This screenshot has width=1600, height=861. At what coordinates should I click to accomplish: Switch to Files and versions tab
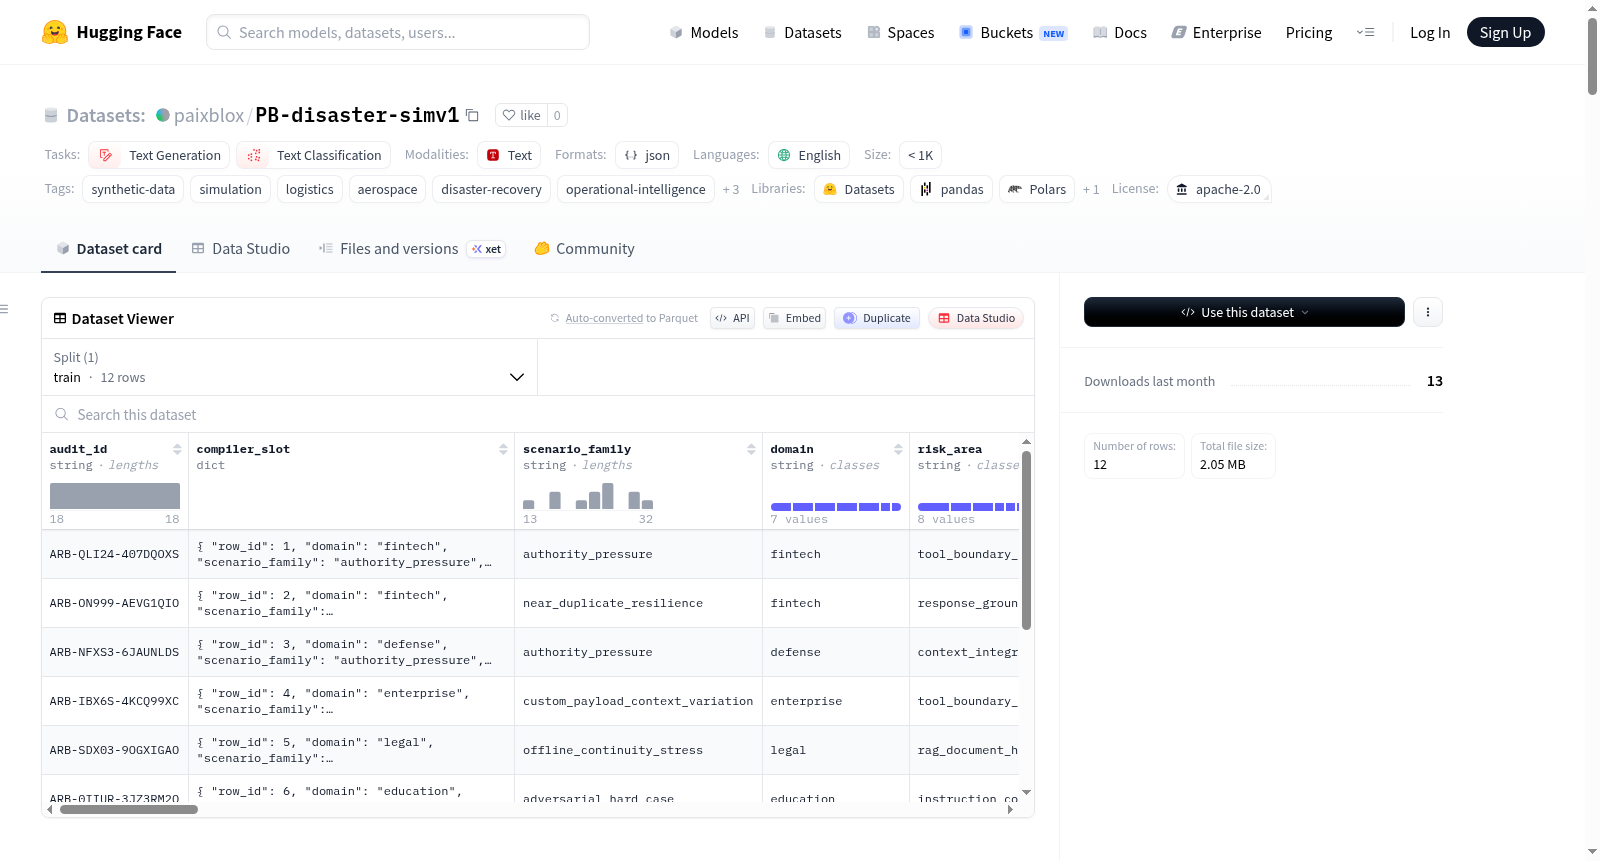[411, 248]
